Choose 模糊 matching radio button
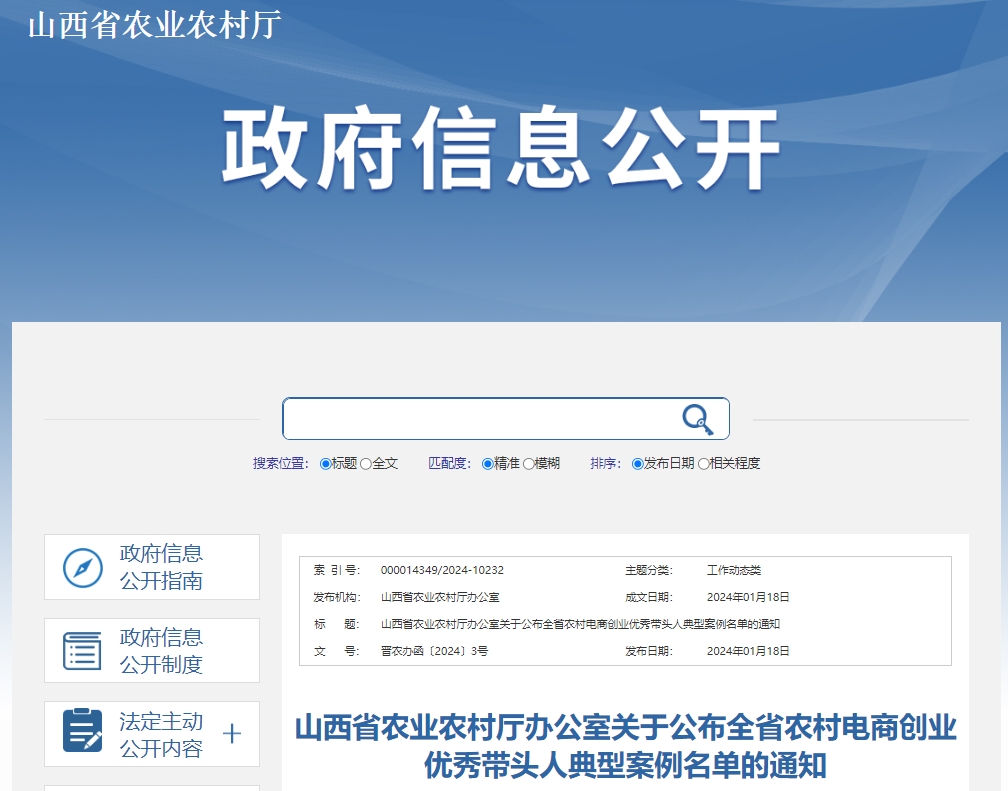The image size is (1008, 791). 529,464
